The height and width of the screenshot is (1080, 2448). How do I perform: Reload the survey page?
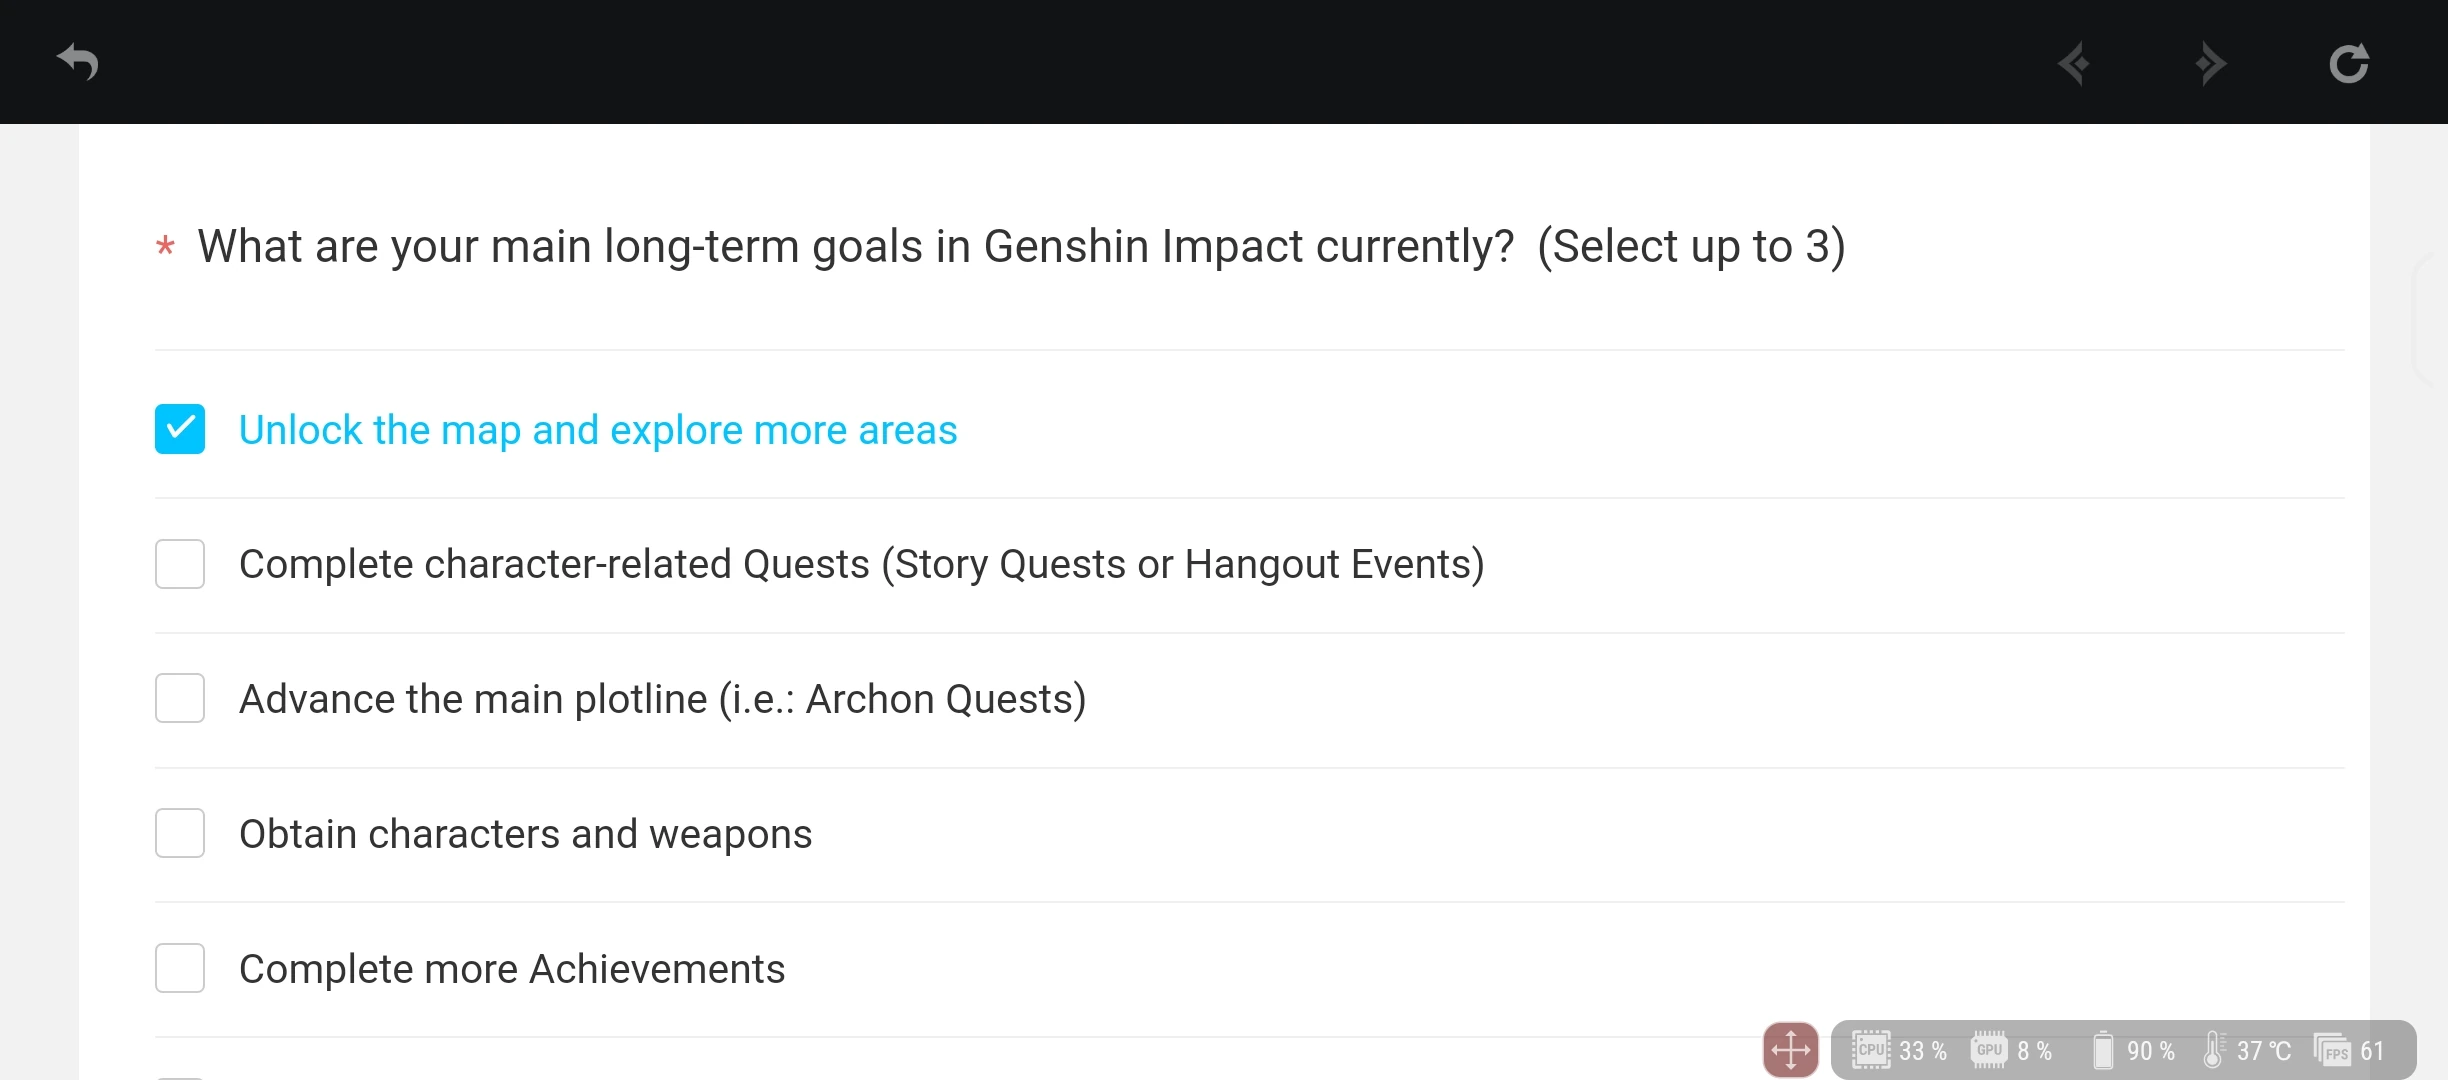[2348, 64]
